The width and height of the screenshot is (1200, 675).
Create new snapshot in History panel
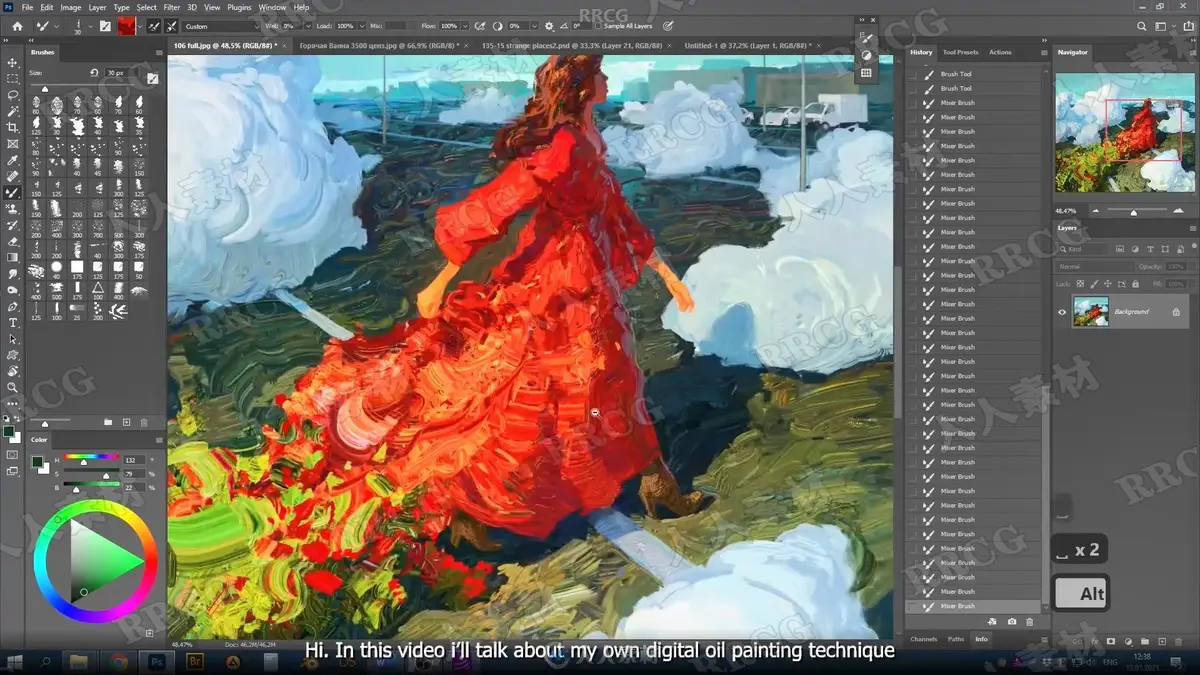tap(1012, 622)
